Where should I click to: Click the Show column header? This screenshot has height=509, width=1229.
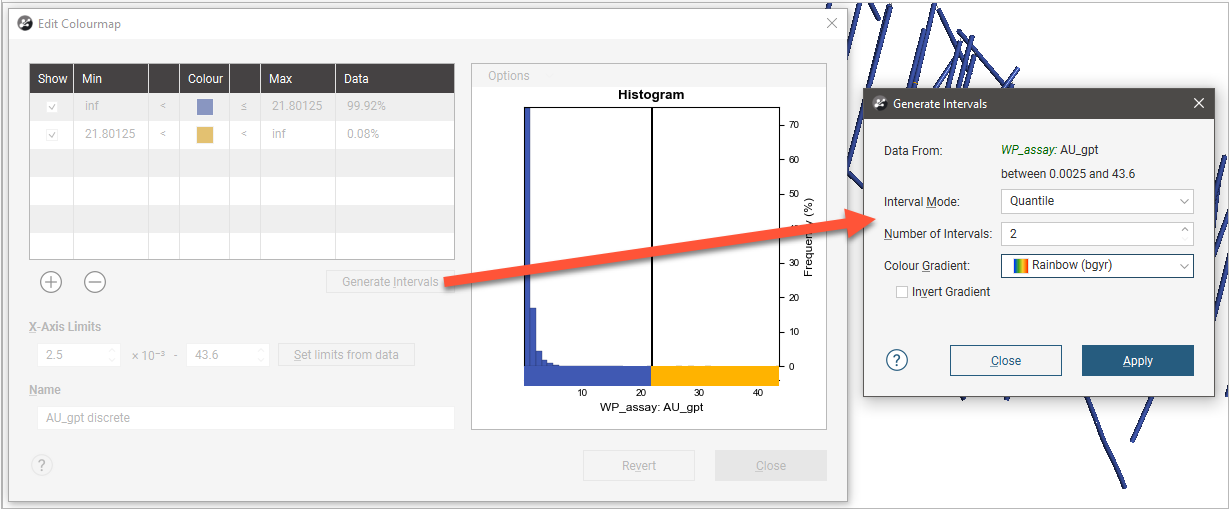click(x=52, y=78)
